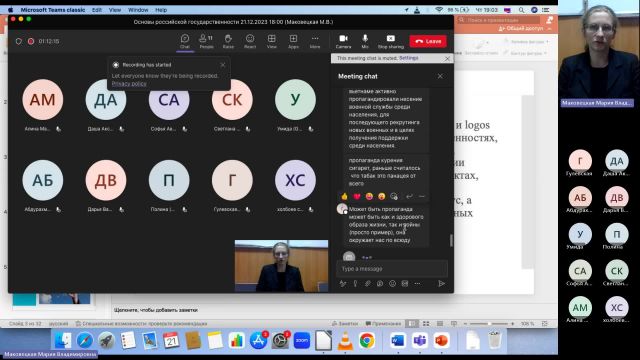Open the Help menu in menu bar
This screenshot has width=640, height=360.
pos(161,10)
